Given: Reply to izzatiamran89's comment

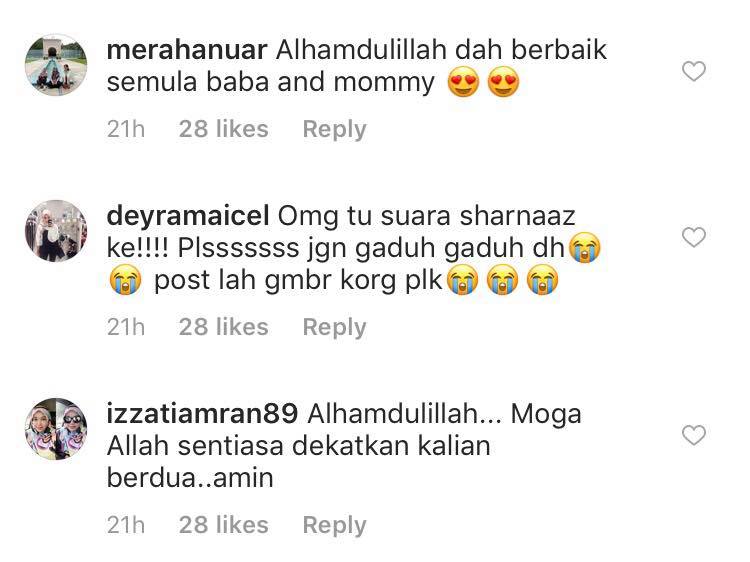Looking at the screenshot, I should [x=334, y=526].
